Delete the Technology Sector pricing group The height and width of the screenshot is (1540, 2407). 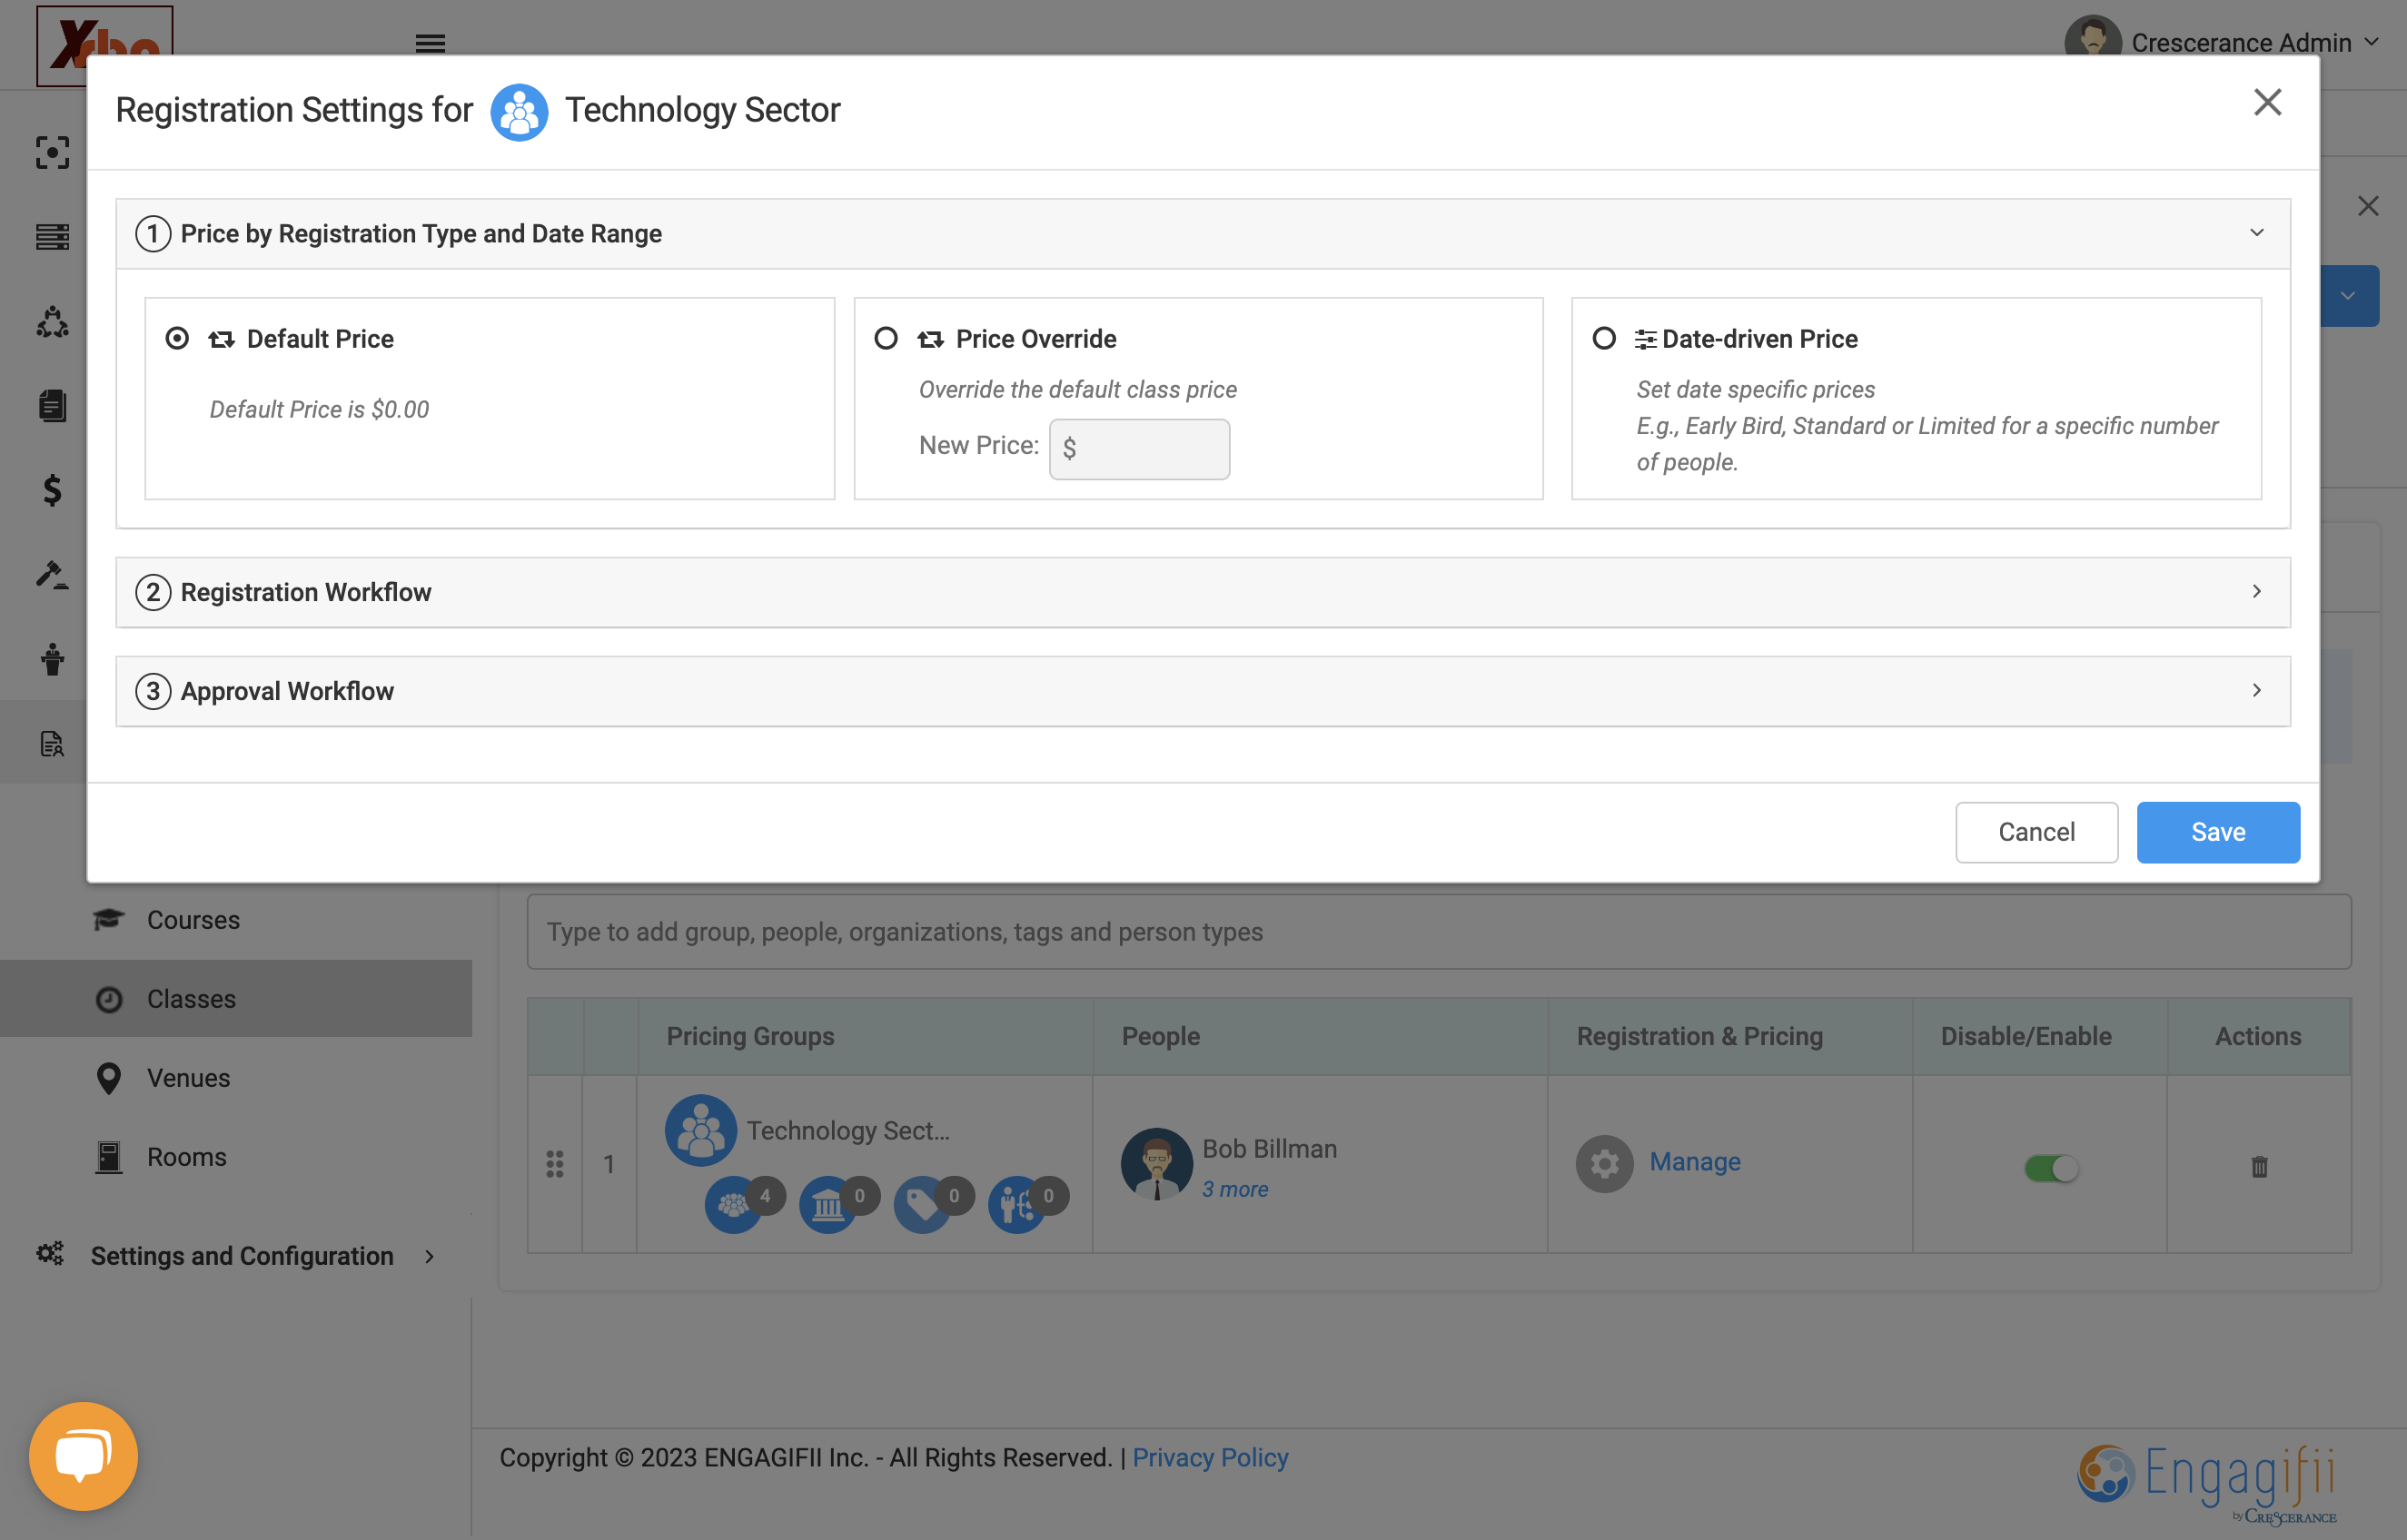coord(2259,1166)
